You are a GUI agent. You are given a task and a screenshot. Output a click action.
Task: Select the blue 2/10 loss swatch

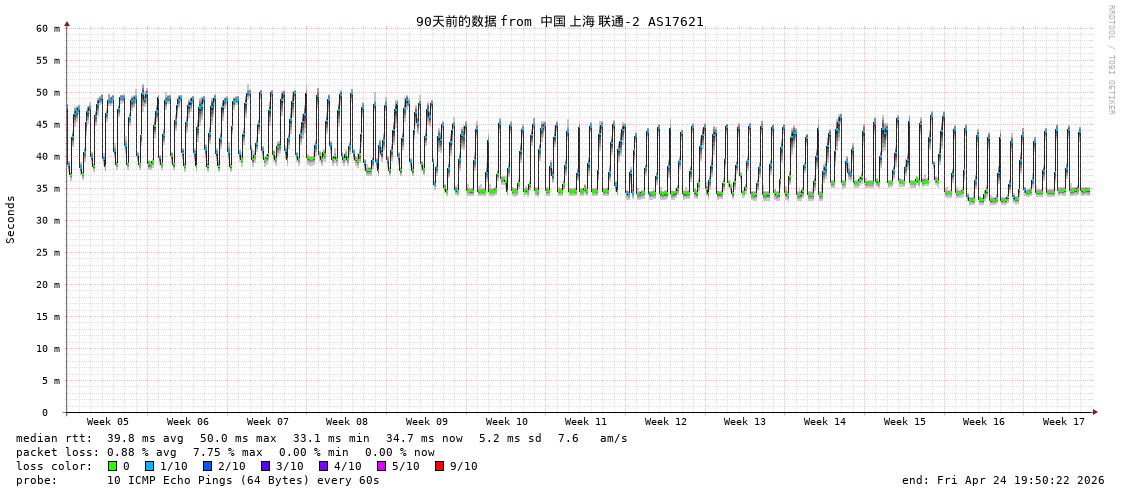[x=208, y=466]
